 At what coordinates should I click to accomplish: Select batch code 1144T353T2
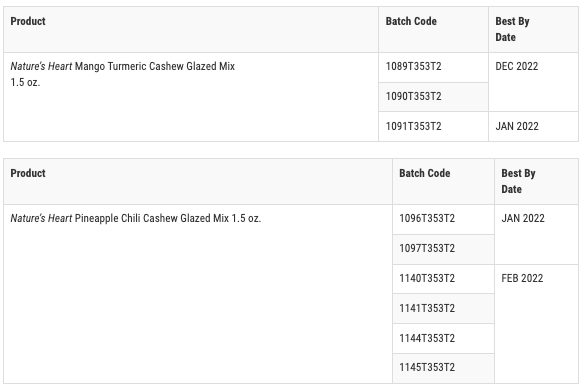(x=427, y=338)
